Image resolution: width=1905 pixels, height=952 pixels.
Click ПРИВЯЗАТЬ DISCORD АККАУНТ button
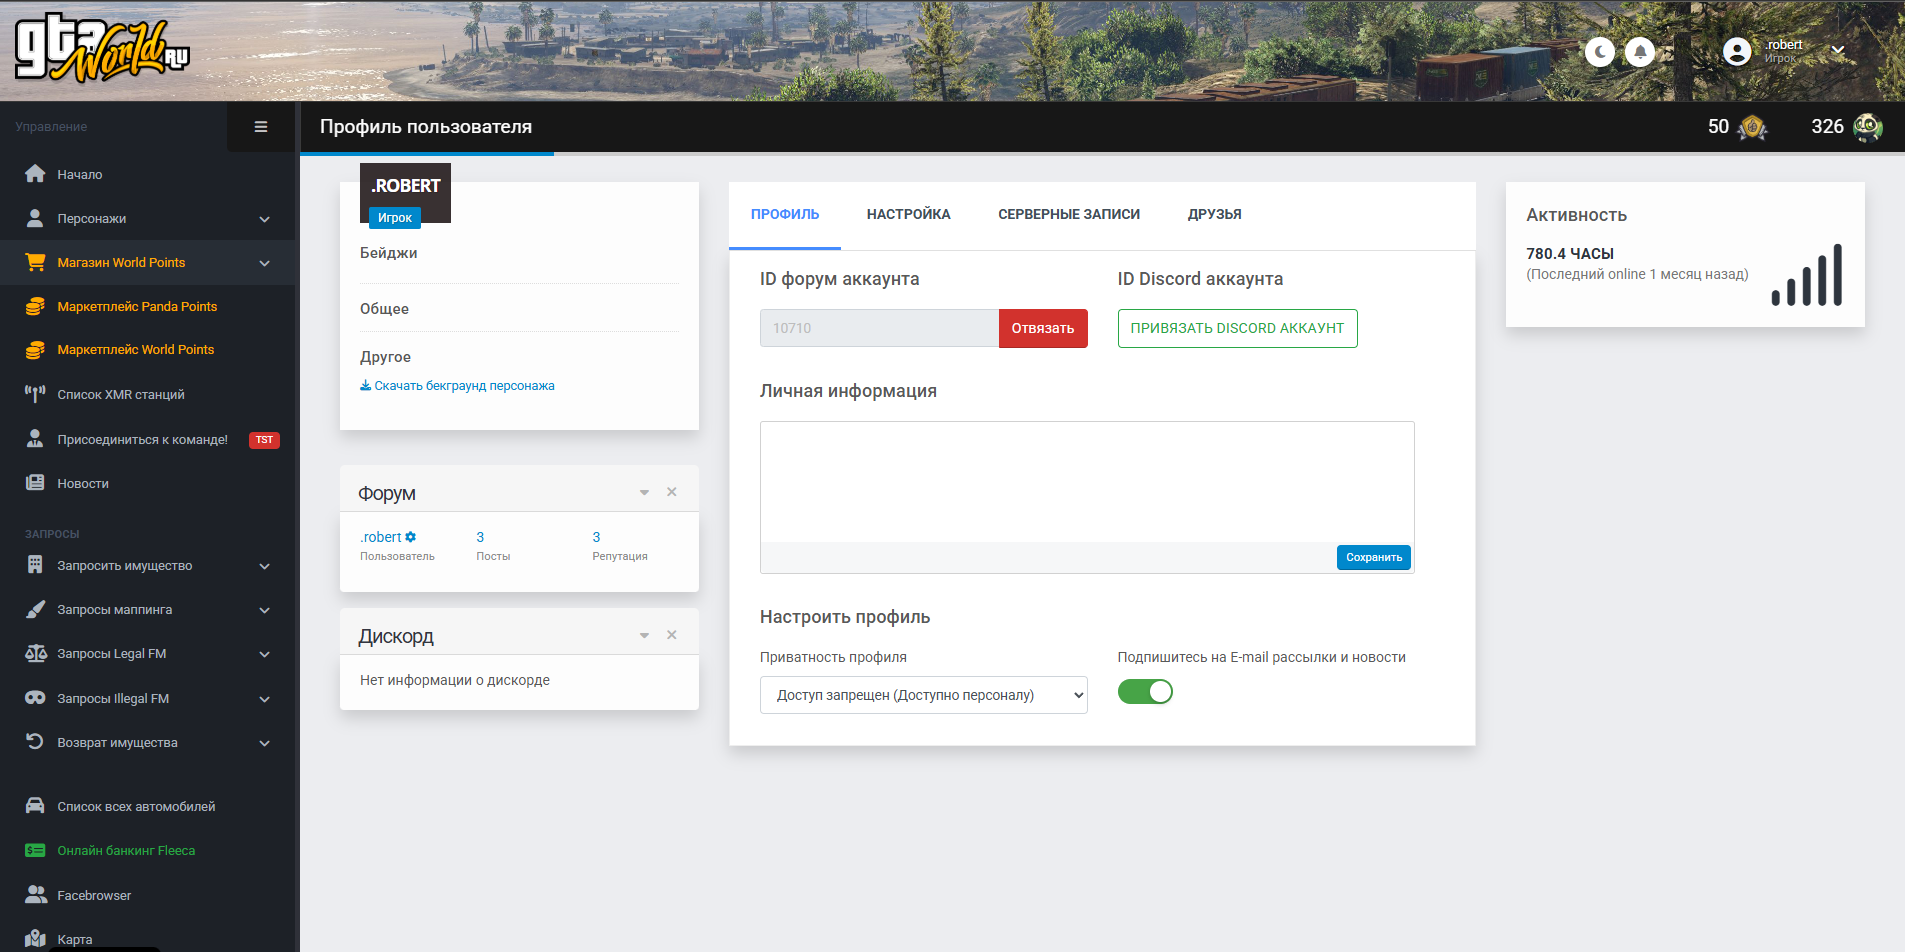[1237, 328]
